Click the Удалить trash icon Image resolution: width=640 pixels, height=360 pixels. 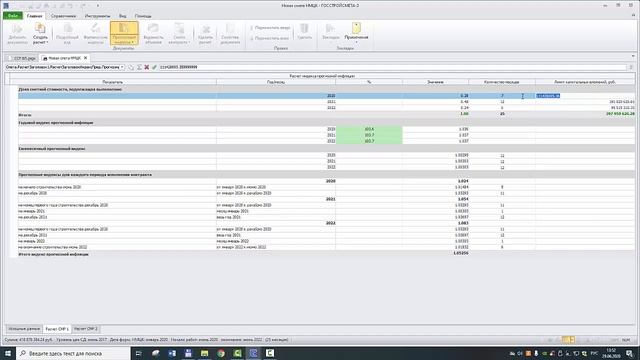pyautogui.click(x=304, y=31)
